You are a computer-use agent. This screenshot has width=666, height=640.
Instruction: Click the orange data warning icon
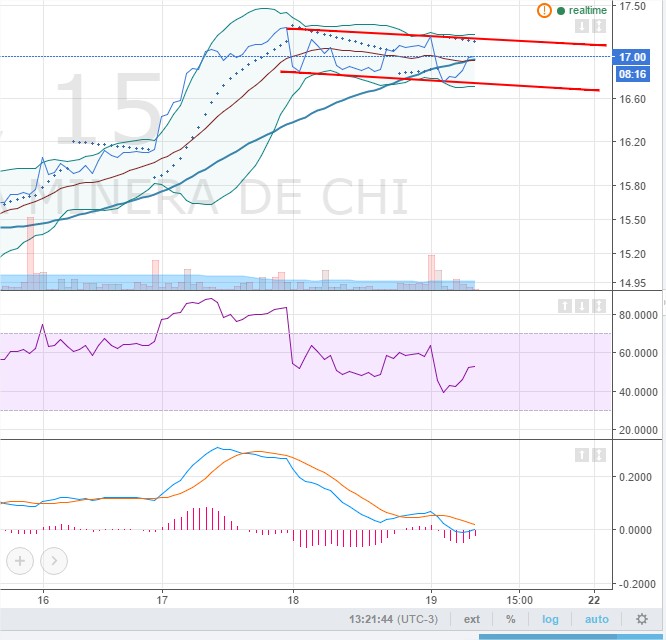click(544, 10)
